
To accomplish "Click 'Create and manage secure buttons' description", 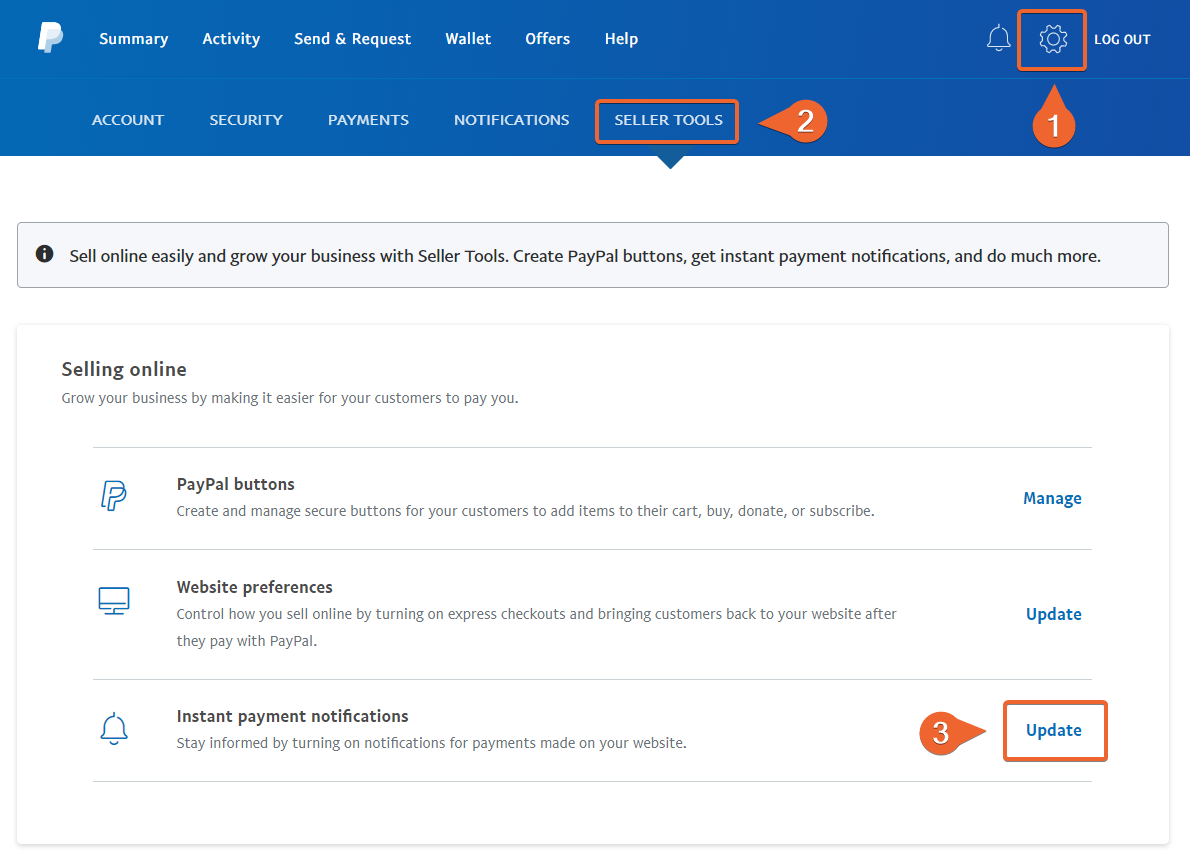I will pos(525,511).
